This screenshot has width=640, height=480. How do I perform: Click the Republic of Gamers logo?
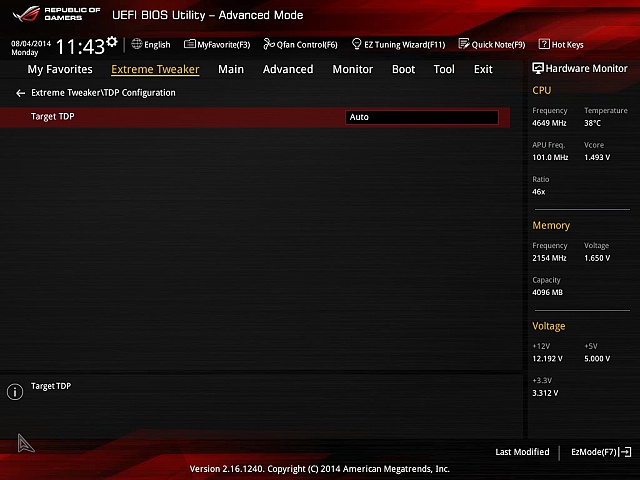(x=56, y=14)
